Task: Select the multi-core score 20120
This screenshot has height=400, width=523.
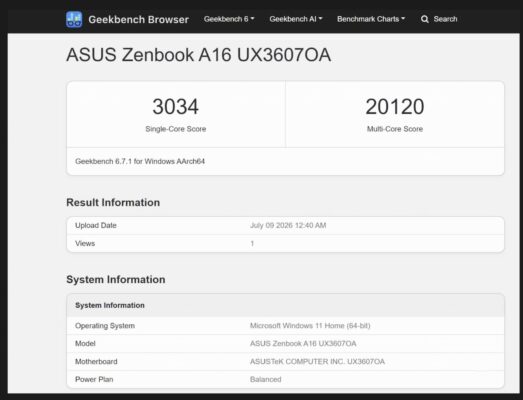Action: [395, 106]
